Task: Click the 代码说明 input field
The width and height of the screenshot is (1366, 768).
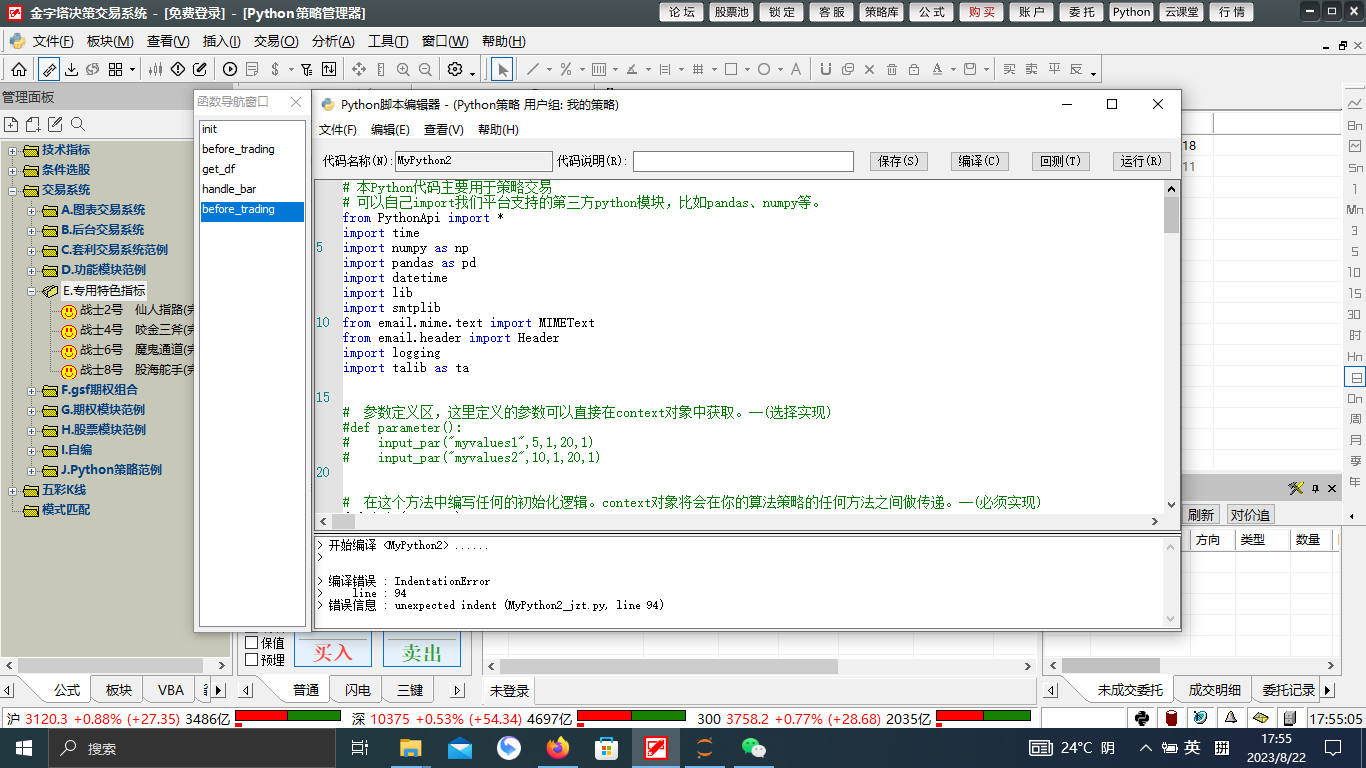Action: [742, 161]
